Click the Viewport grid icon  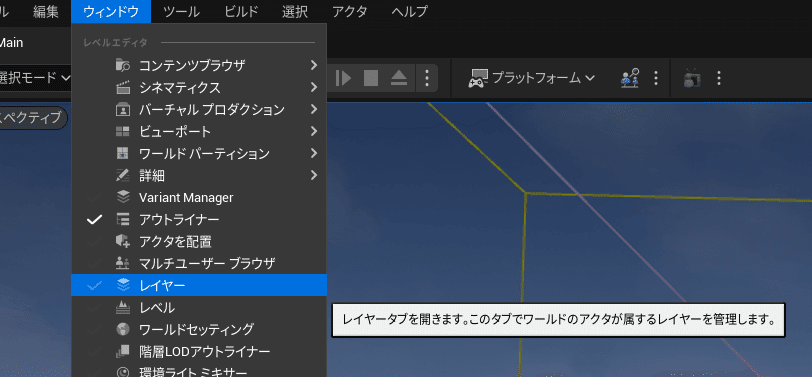[123, 132]
